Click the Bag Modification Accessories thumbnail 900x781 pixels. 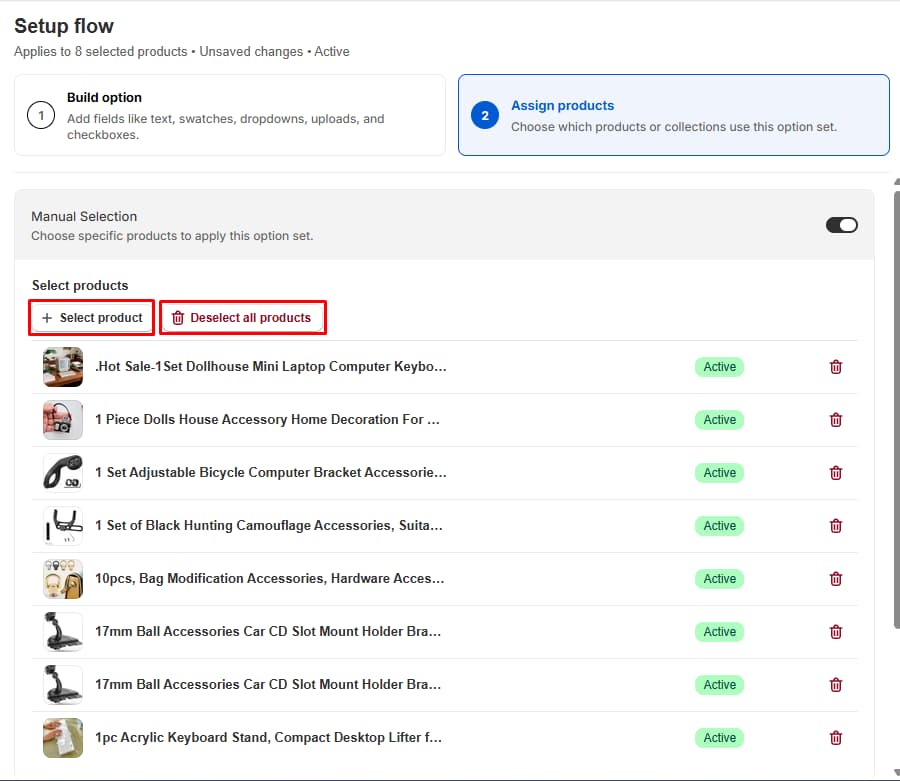[63, 579]
